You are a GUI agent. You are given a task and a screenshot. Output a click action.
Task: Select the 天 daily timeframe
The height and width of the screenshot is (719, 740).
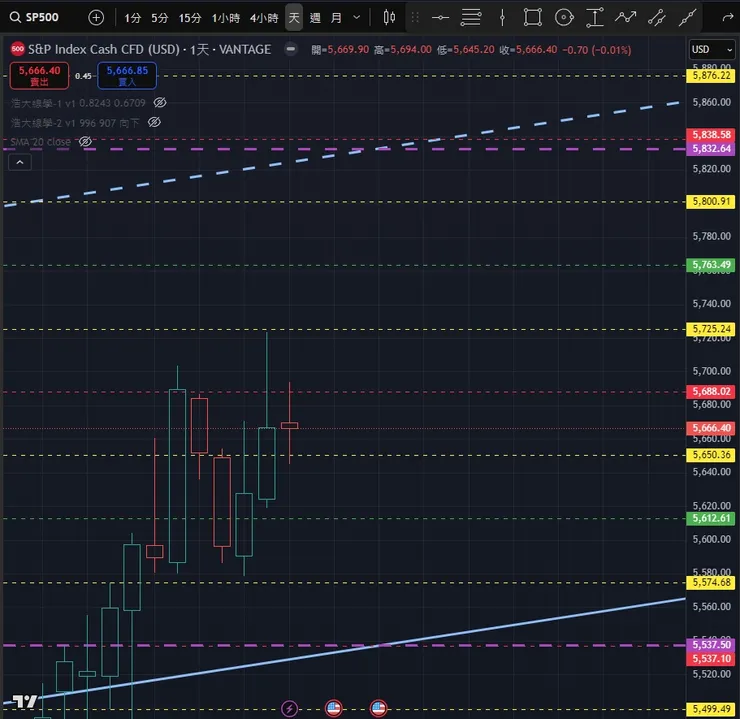click(x=294, y=18)
